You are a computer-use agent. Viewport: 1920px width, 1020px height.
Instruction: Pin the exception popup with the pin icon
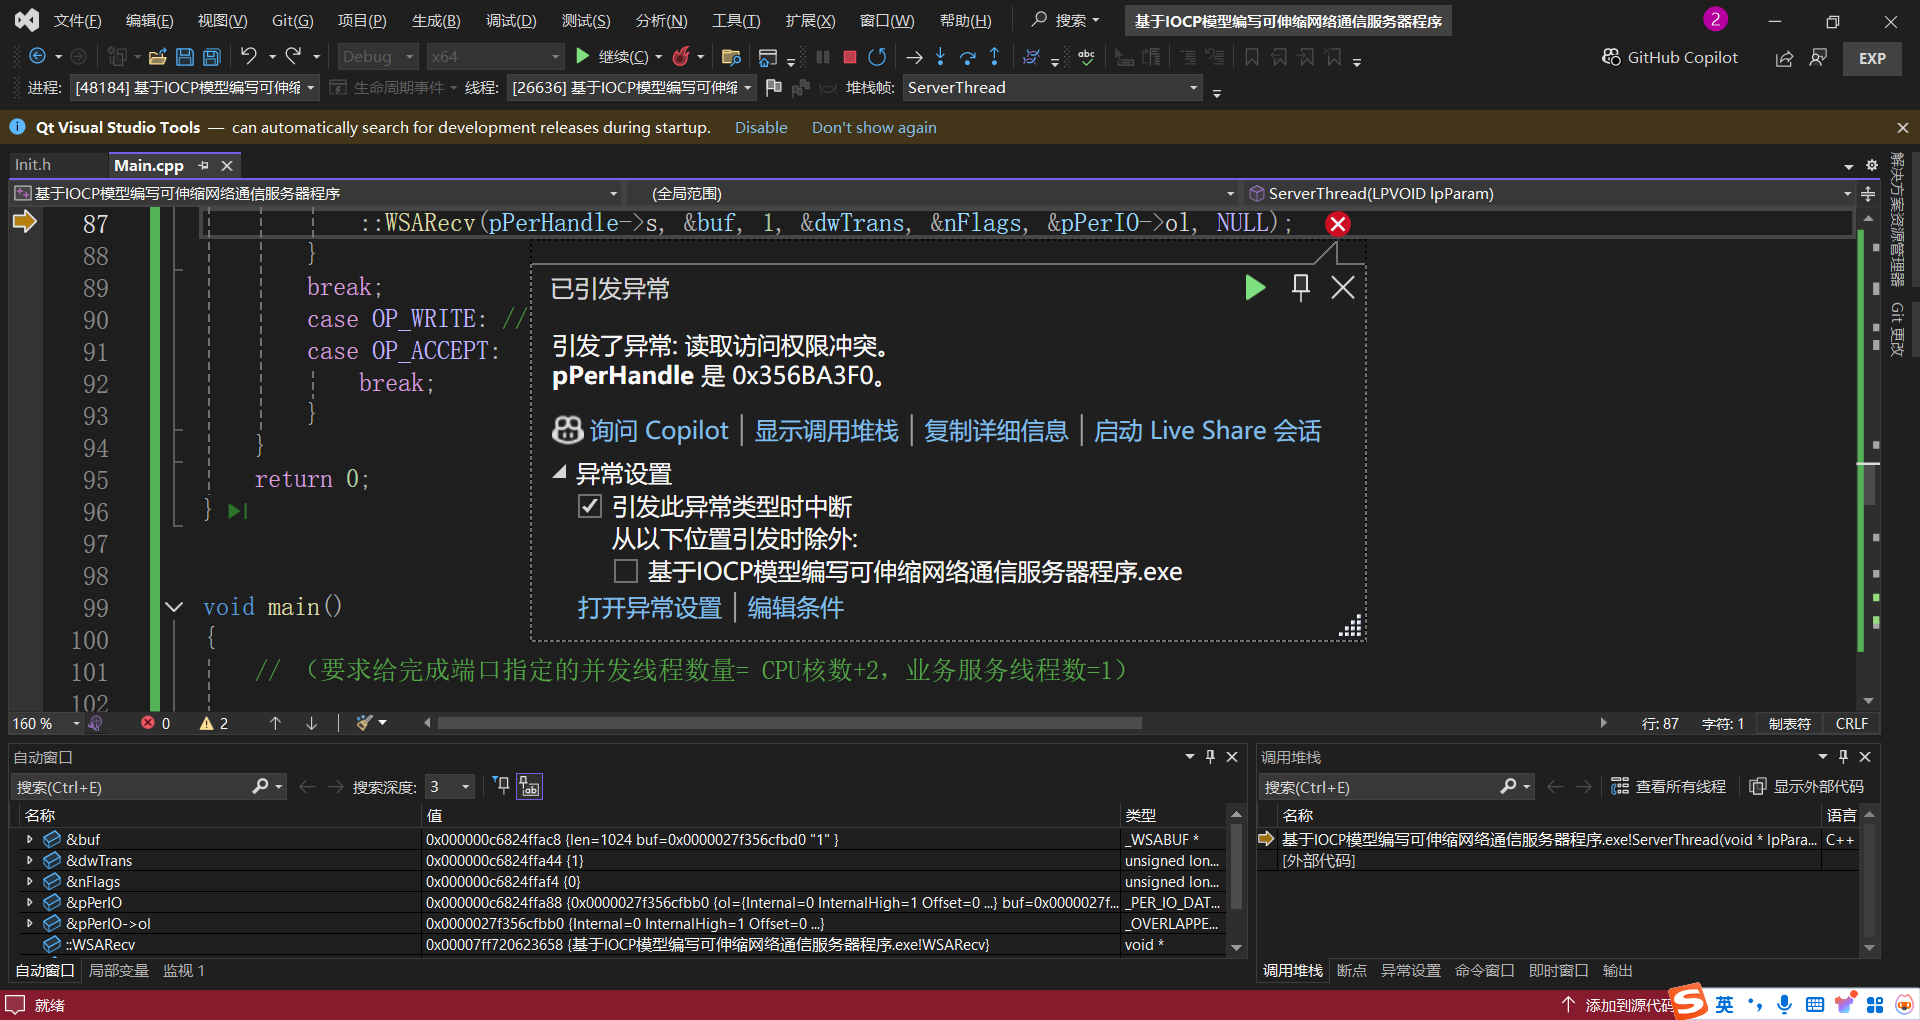(x=1300, y=288)
